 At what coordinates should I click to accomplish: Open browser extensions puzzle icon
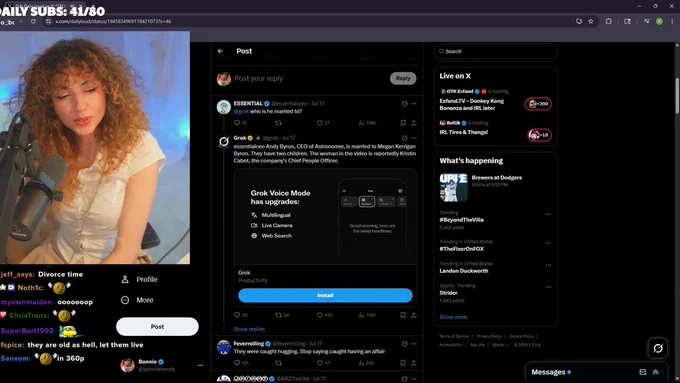click(x=608, y=21)
